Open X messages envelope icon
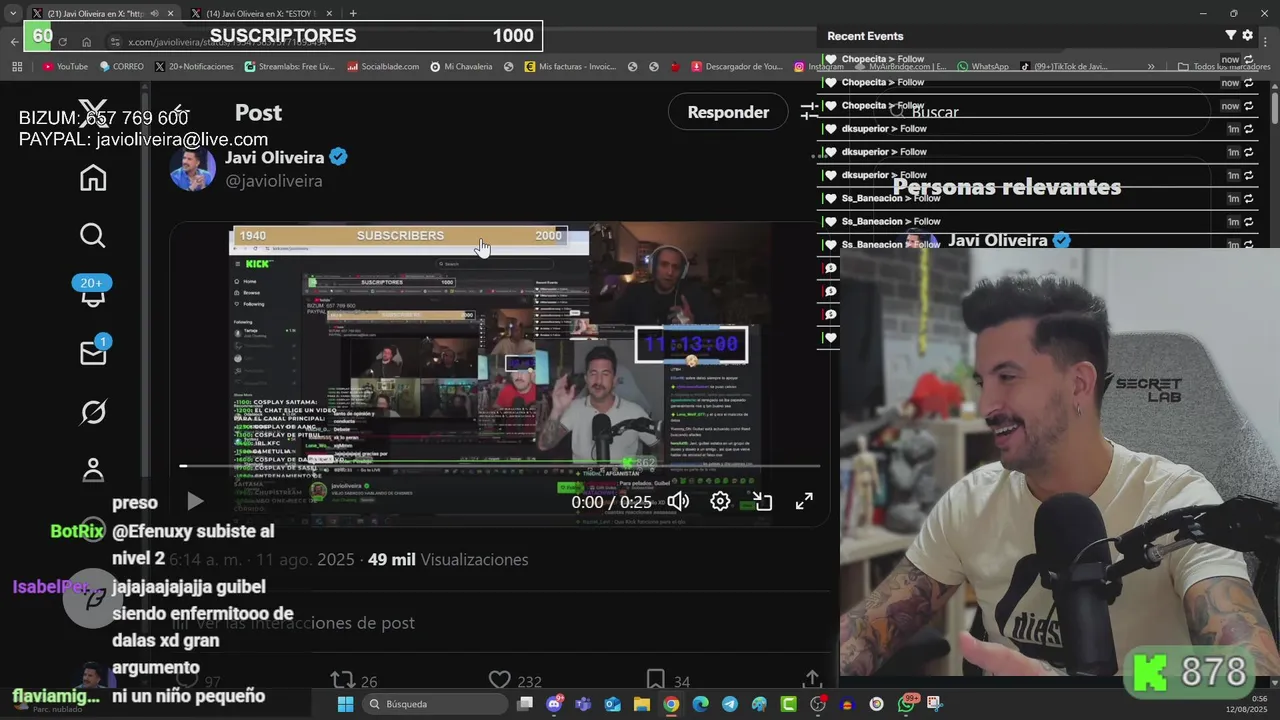This screenshot has height=720, width=1280. point(93,352)
